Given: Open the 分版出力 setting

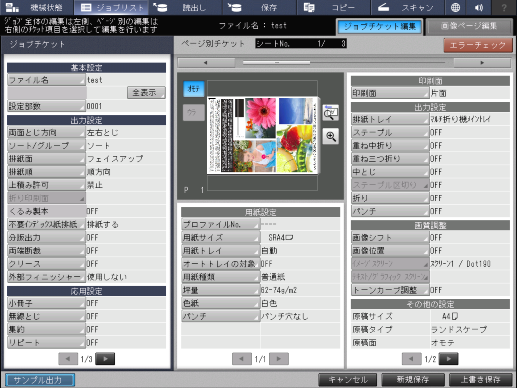Looking at the screenshot, I should coord(46,238).
